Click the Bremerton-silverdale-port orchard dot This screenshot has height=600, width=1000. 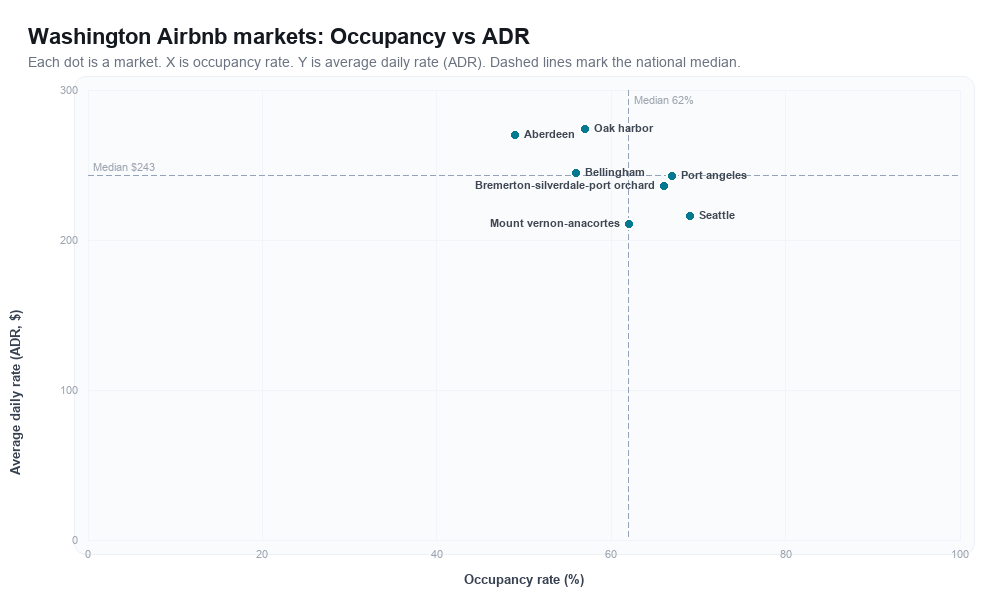coord(664,186)
